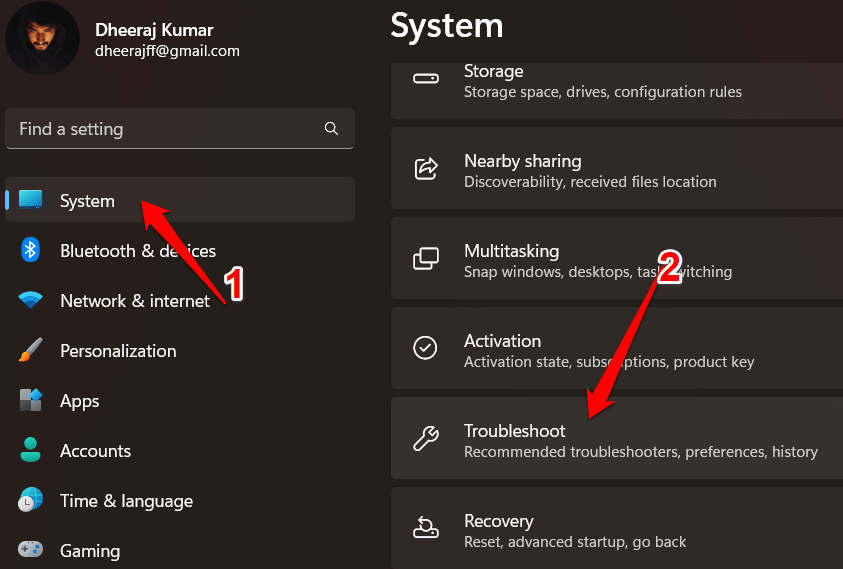
Task: Click the search magnifier icon
Action: point(332,129)
